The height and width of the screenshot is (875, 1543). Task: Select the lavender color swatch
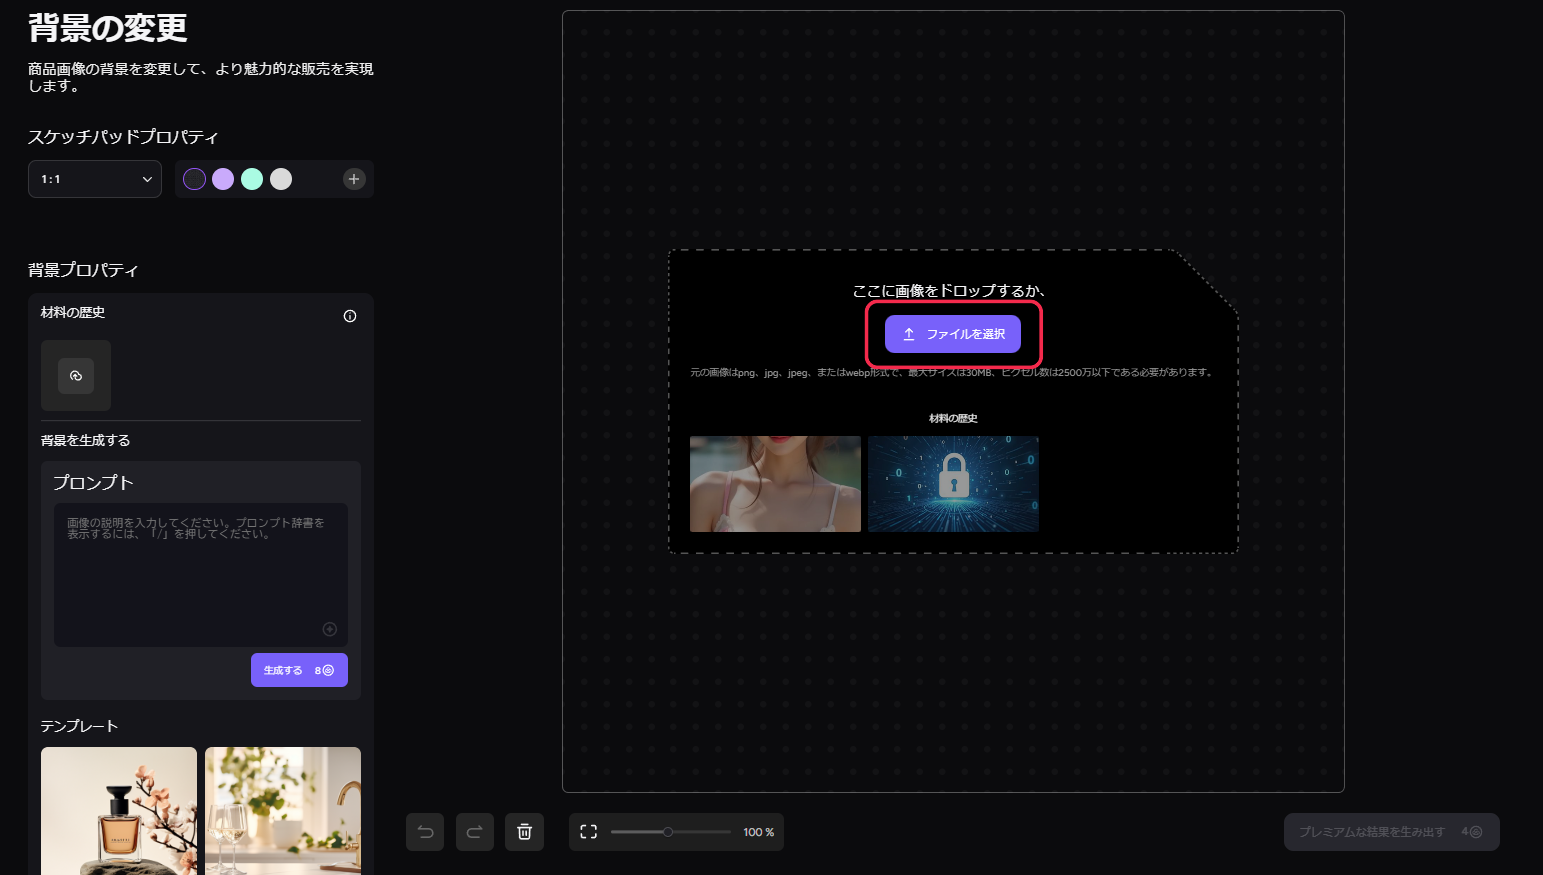click(223, 179)
